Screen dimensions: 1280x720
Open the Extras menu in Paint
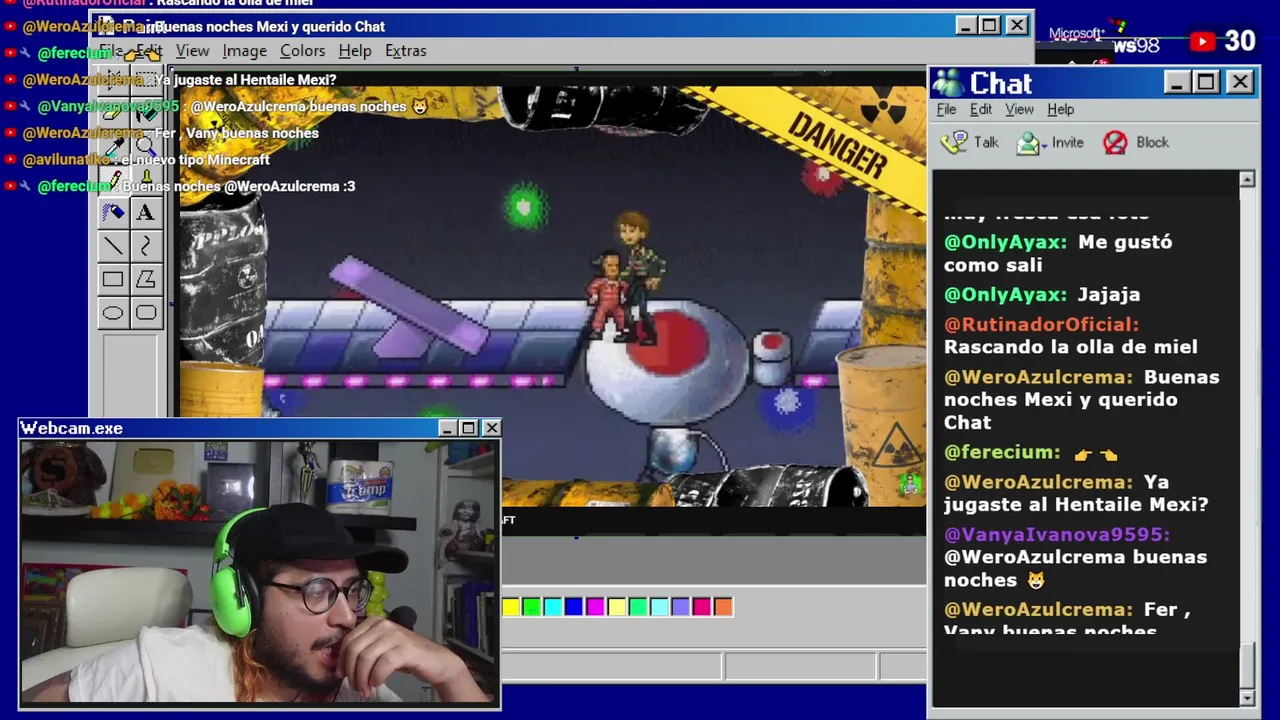tap(405, 51)
